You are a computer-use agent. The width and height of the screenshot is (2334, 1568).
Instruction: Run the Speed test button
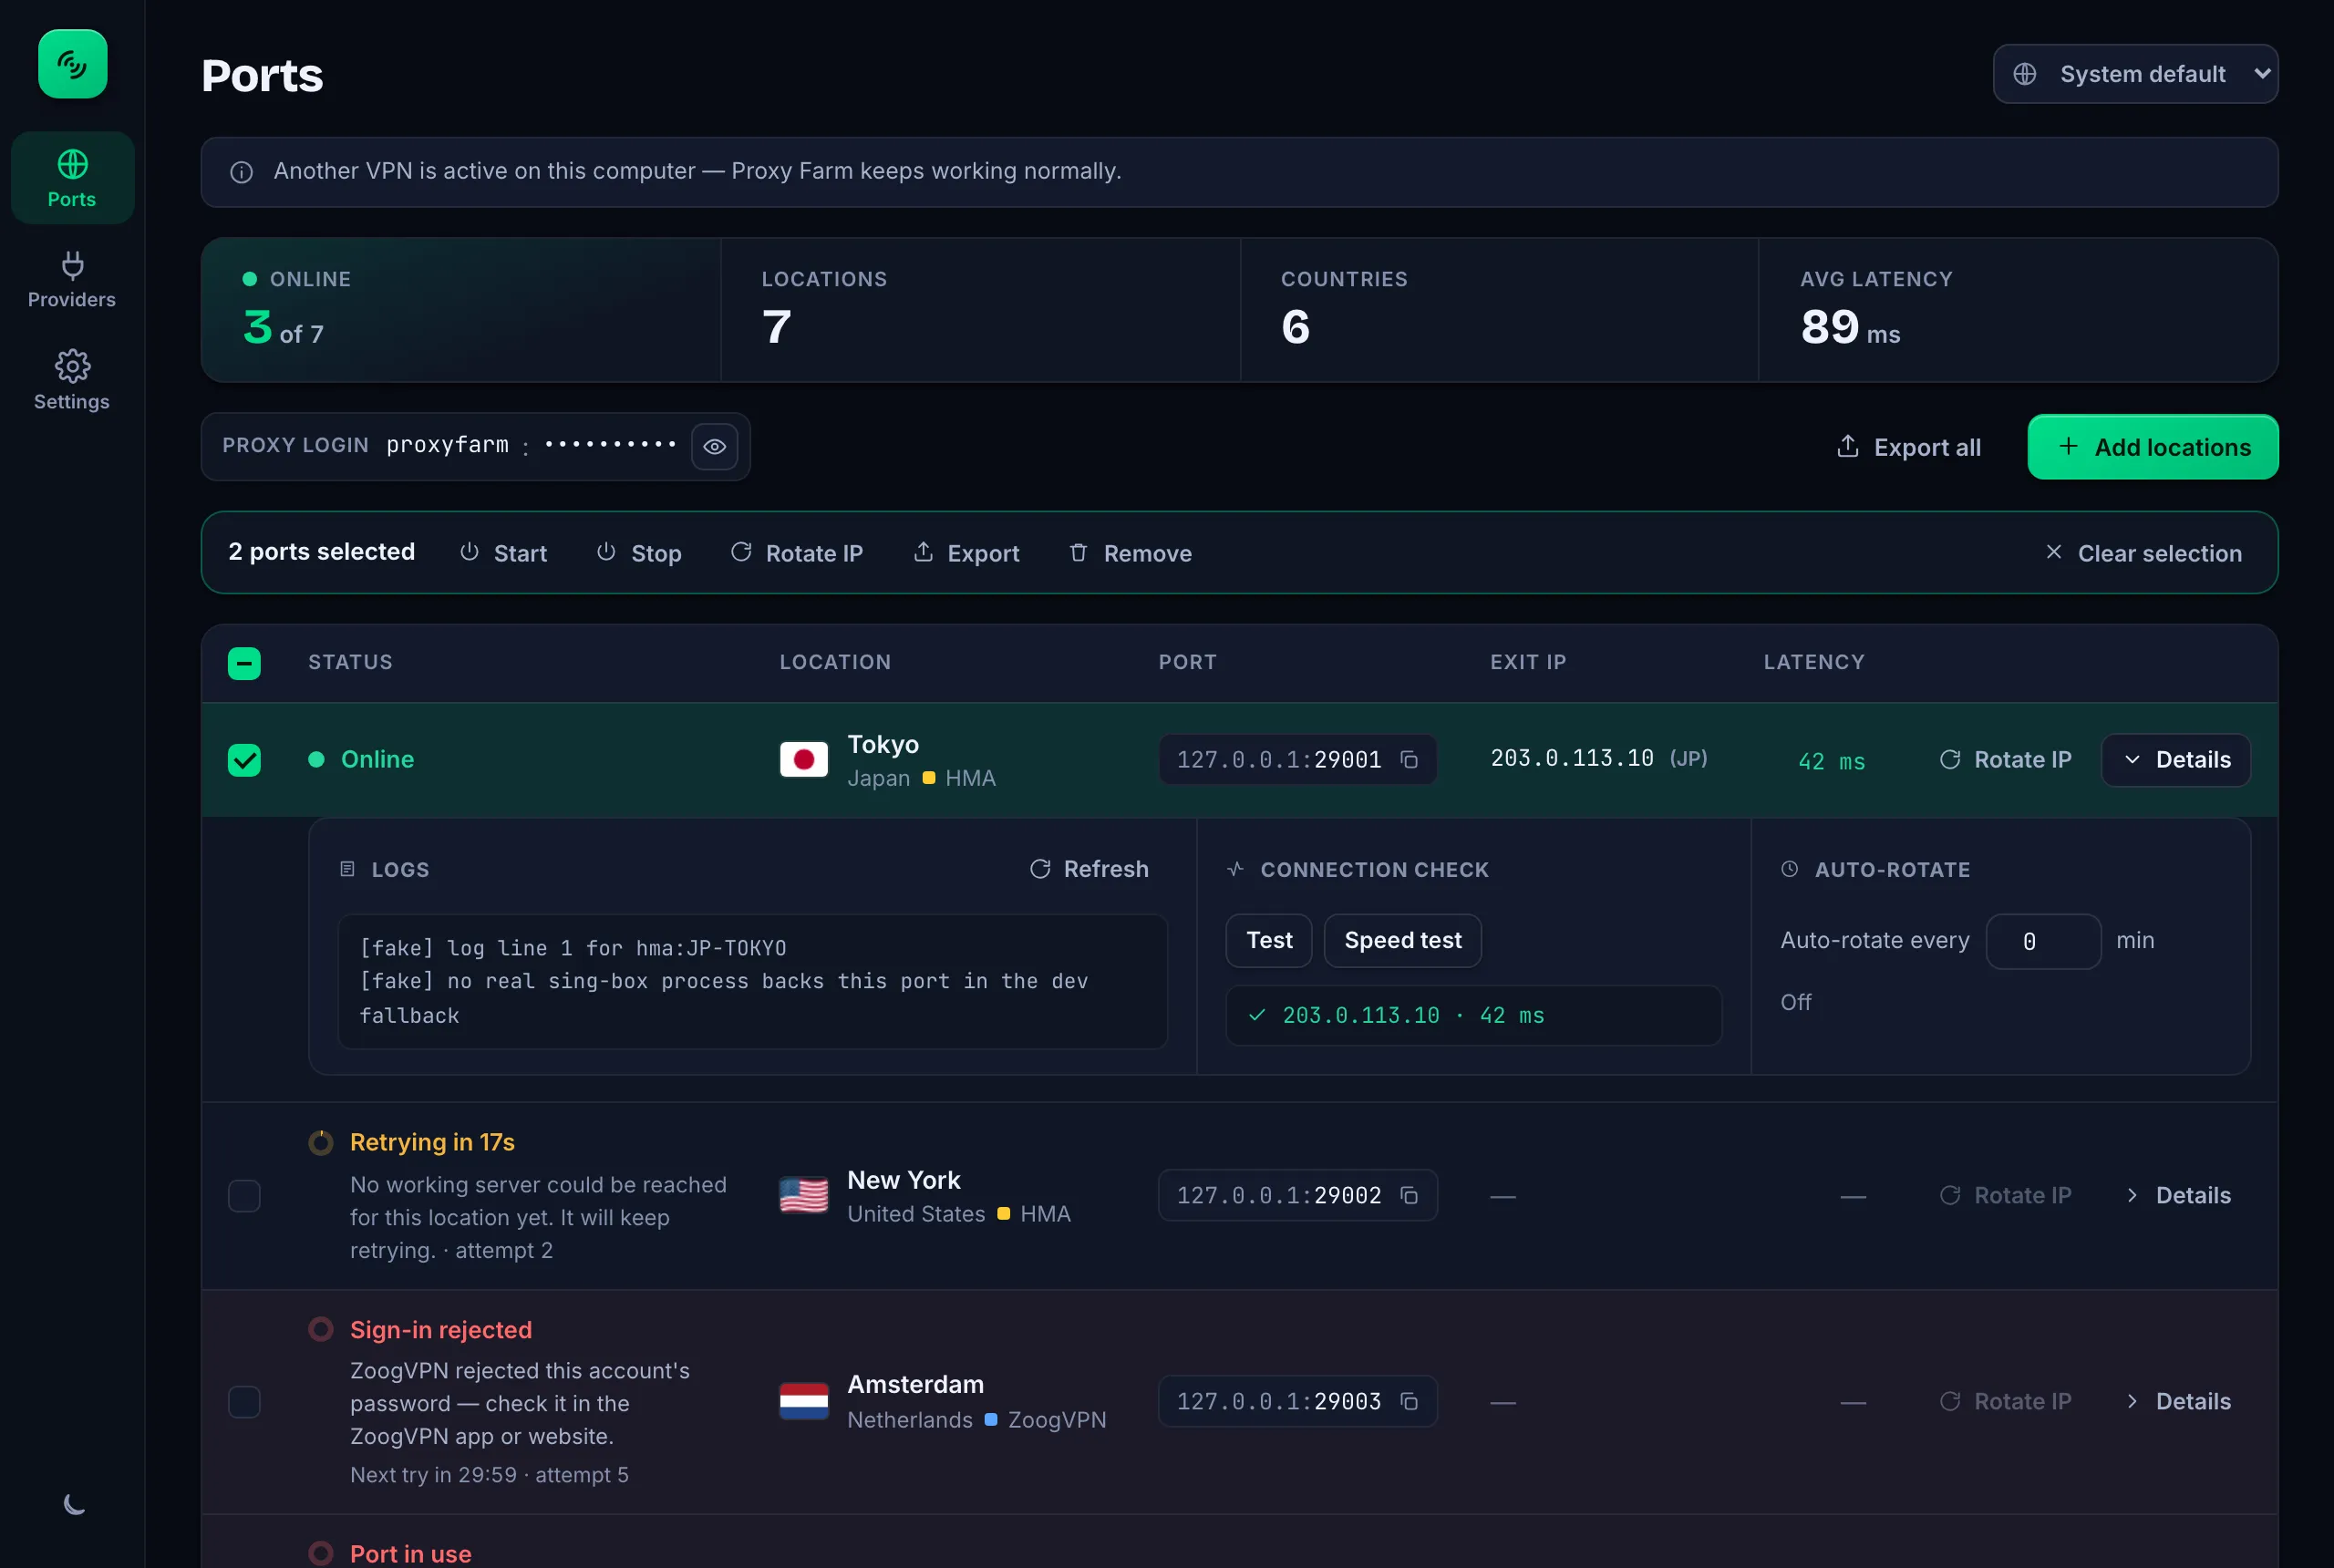1402,941
